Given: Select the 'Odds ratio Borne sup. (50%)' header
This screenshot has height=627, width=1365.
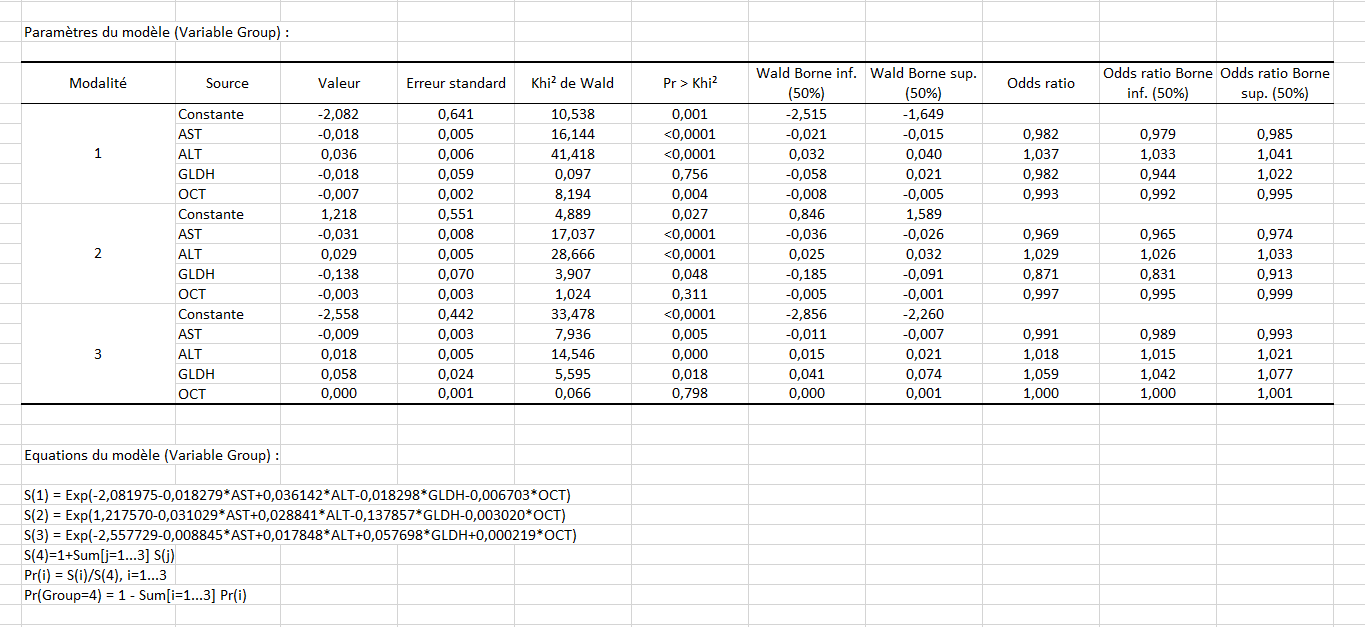Looking at the screenshot, I should pos(1275,83).
